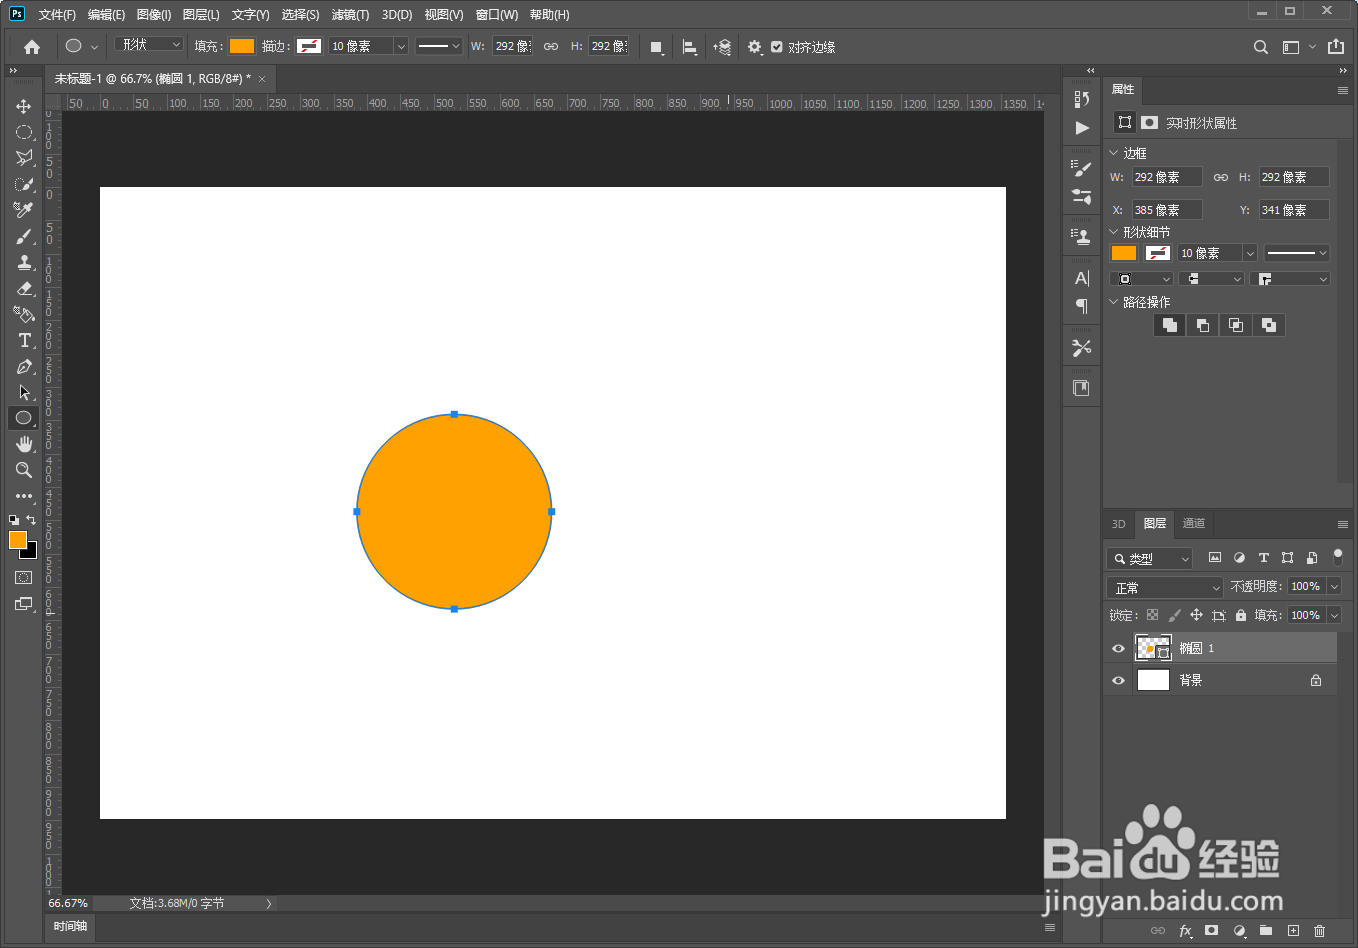Collapse the 路径操作 section

[x=1114, y=302]
